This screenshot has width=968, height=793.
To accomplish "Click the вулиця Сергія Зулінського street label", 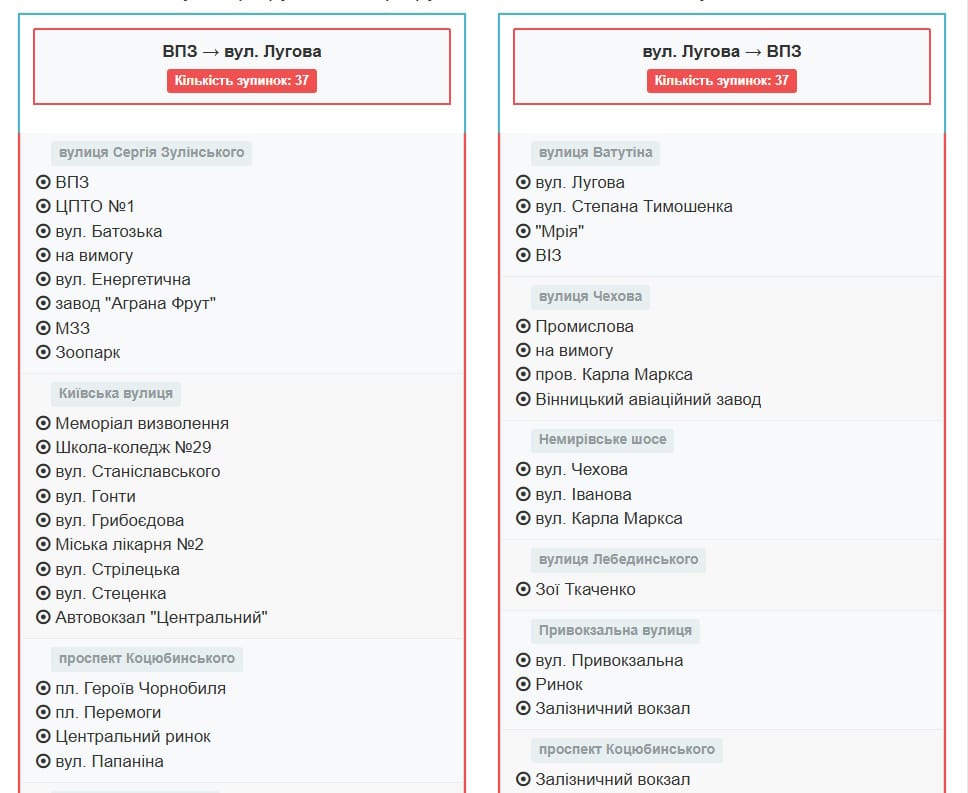I will (x=152, y=152).
